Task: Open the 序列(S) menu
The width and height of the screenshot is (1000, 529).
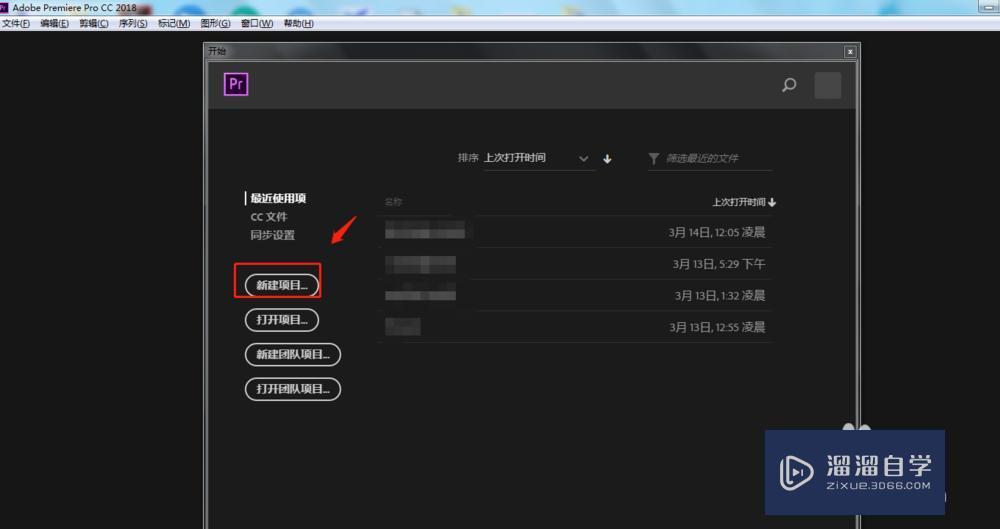Action: pyautogui.click(x=133, y=24)
